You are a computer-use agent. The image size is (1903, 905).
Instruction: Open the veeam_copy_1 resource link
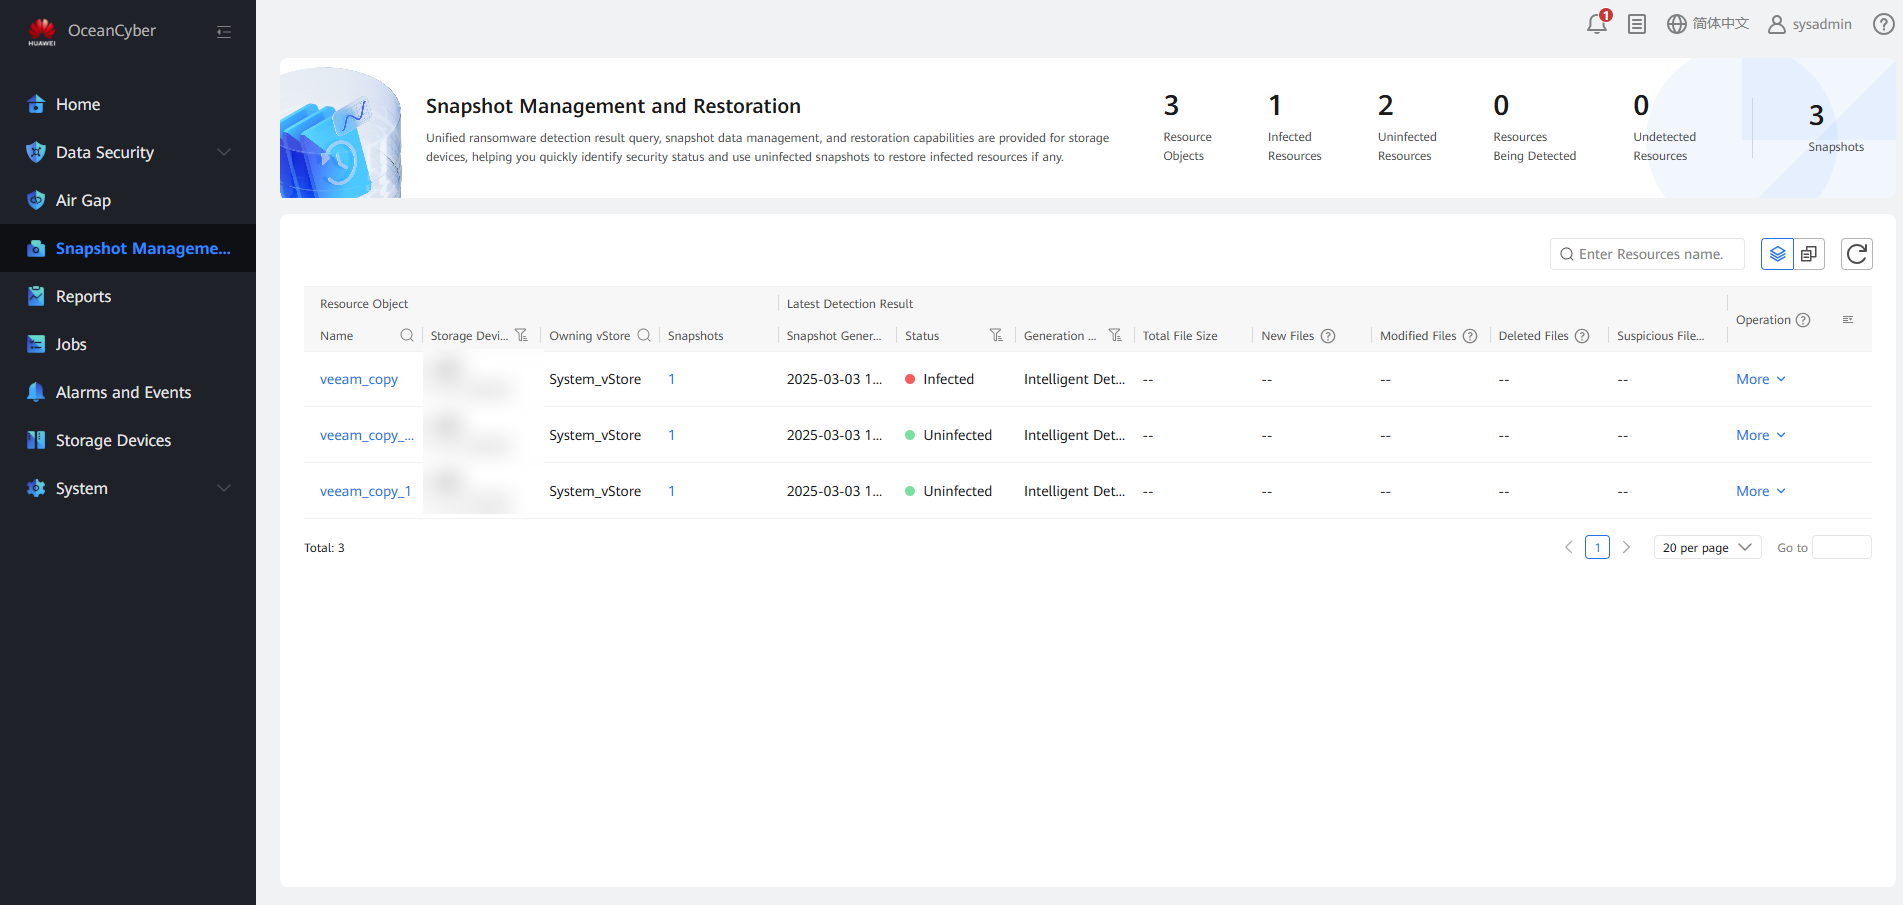point(365,491)
